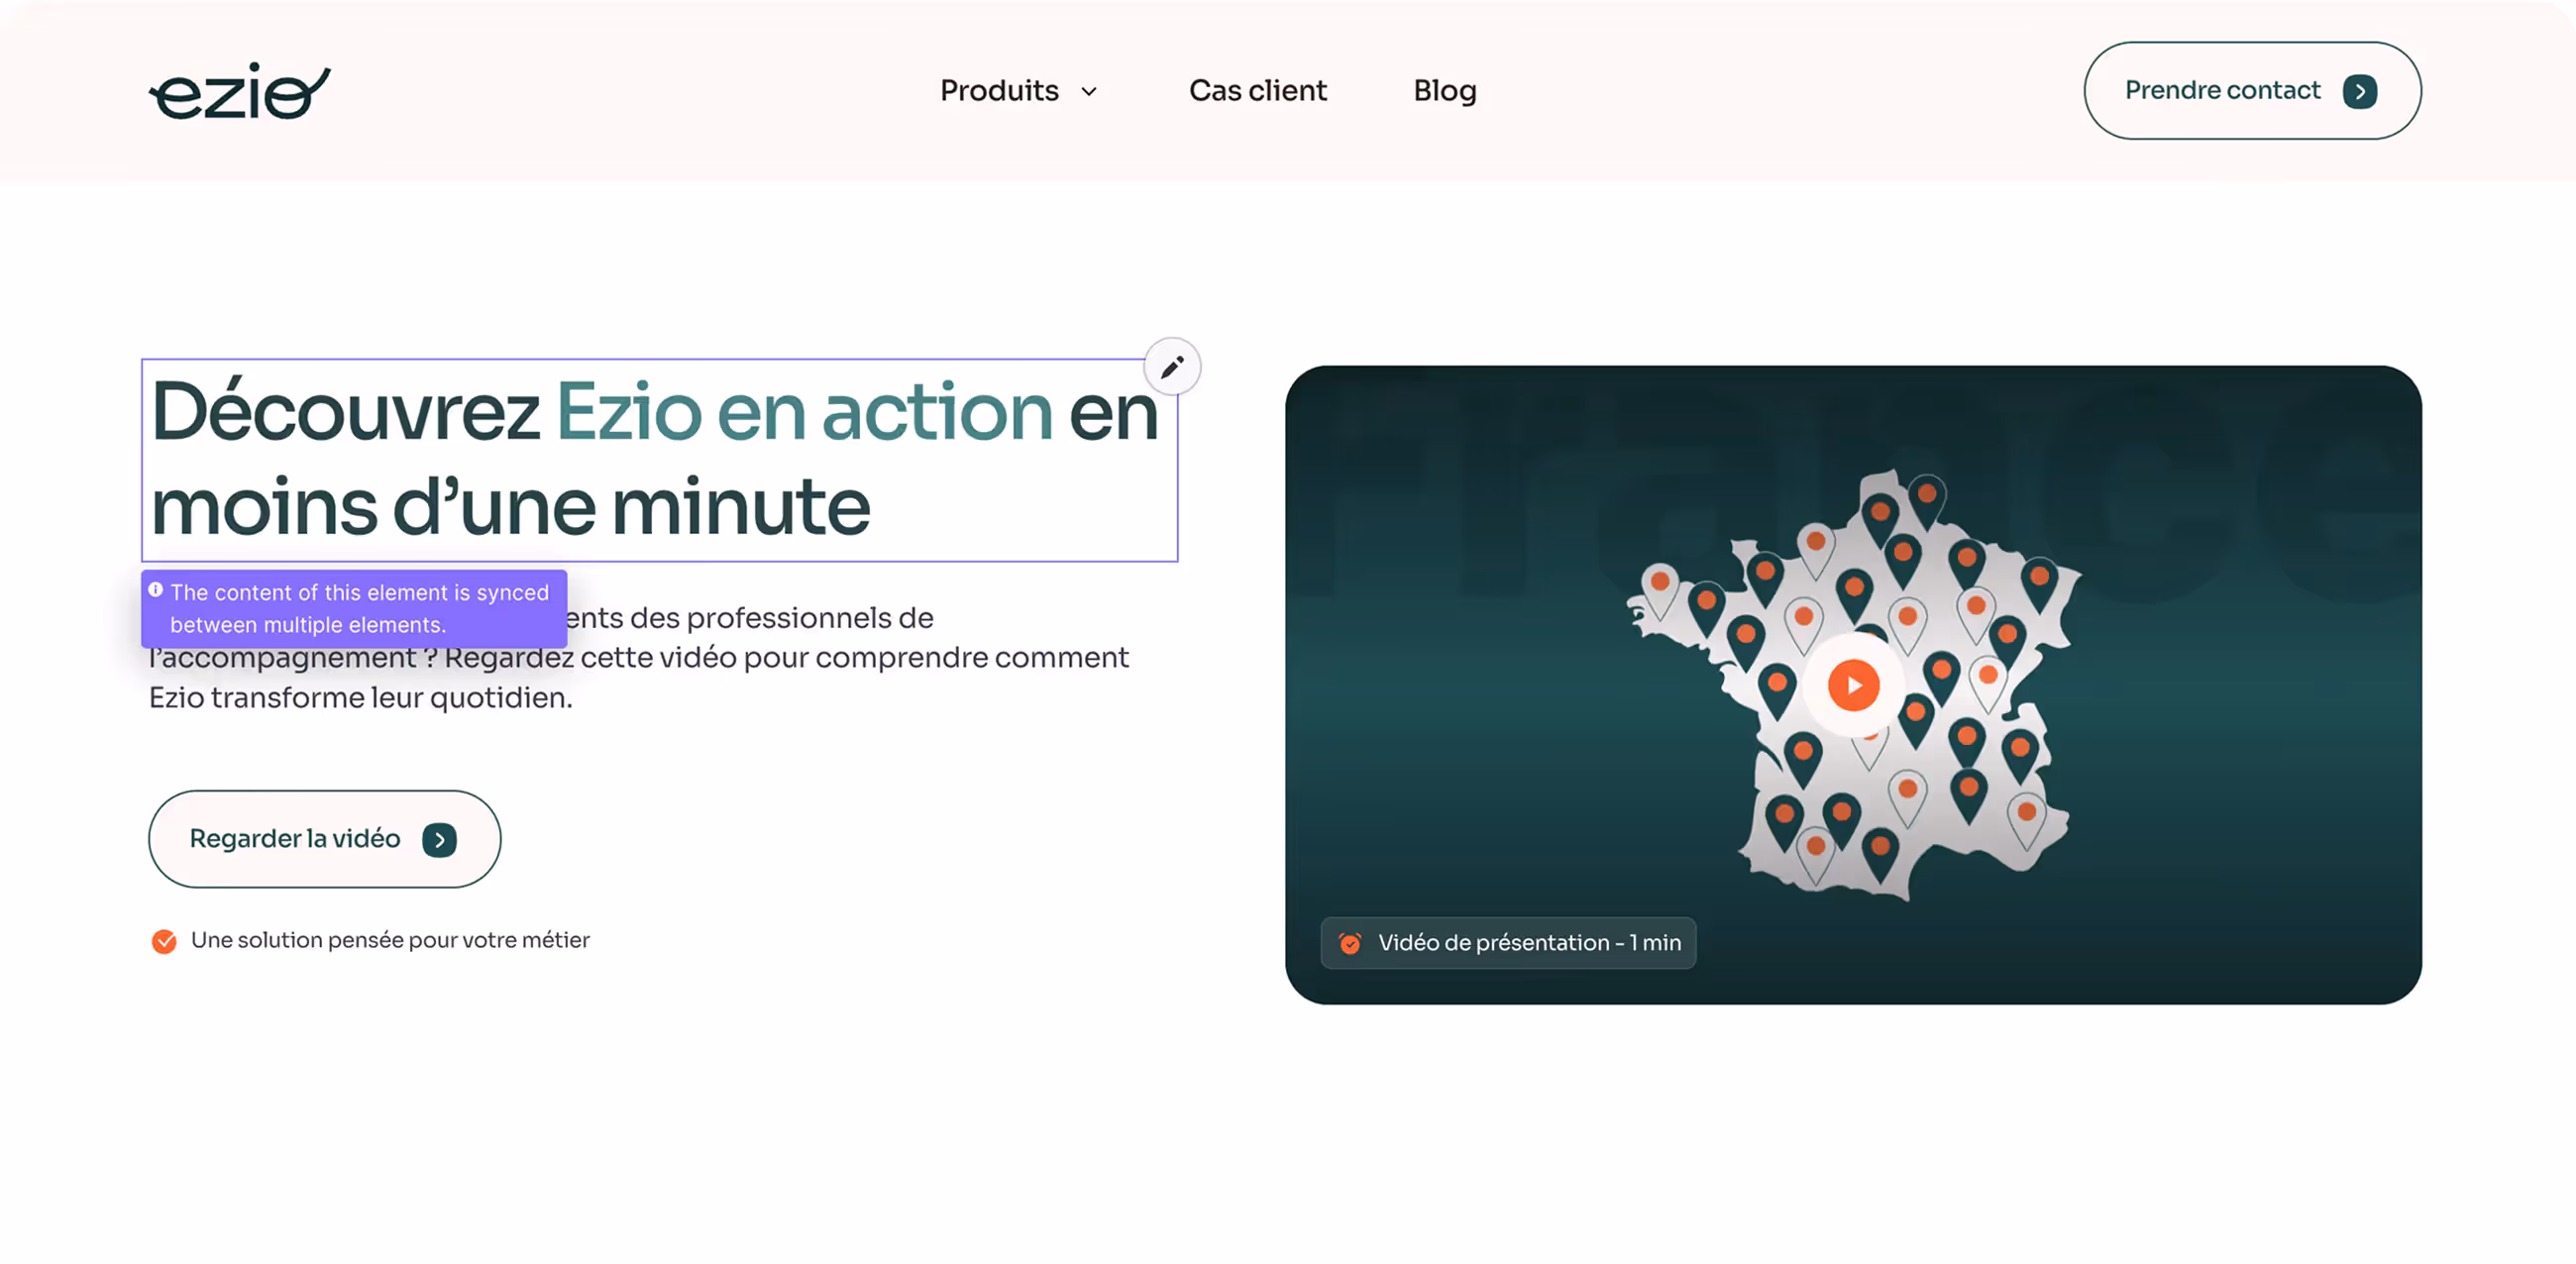Click the alarm clock icon in the video badge

1350,943
